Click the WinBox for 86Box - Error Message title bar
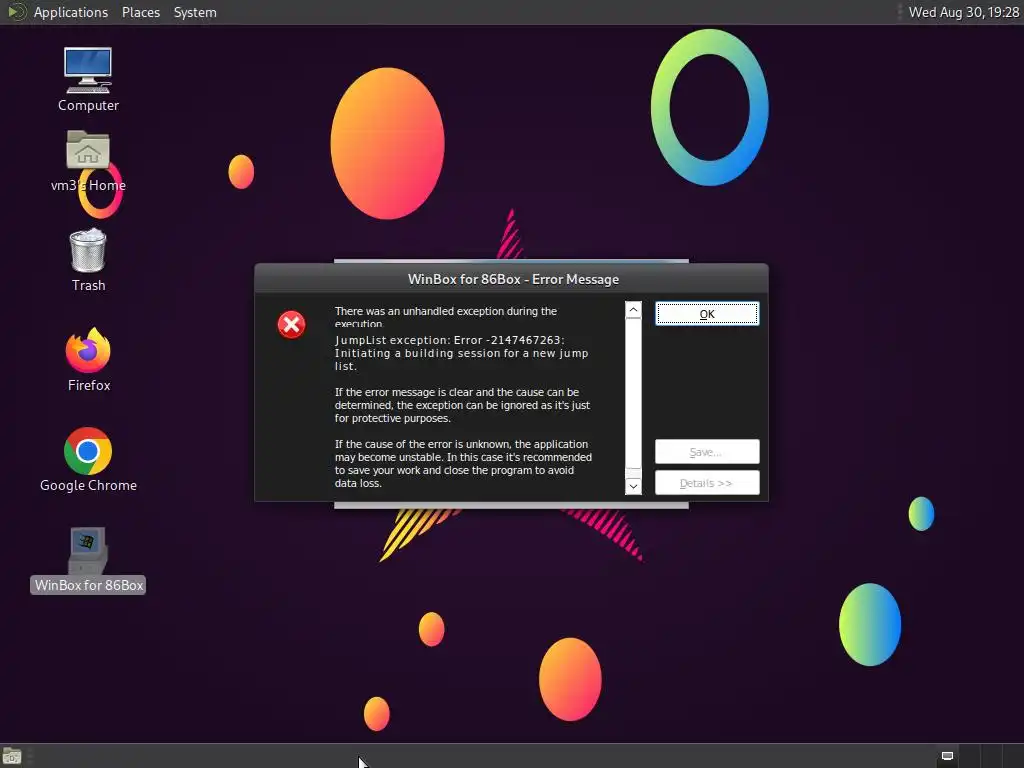This screenshot has height=768, width=1024. [511, 279]
